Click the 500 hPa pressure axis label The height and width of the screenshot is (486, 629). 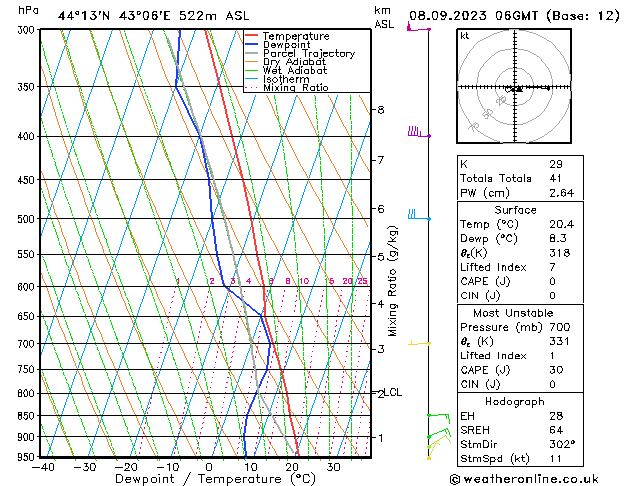[x=28, y=219]
